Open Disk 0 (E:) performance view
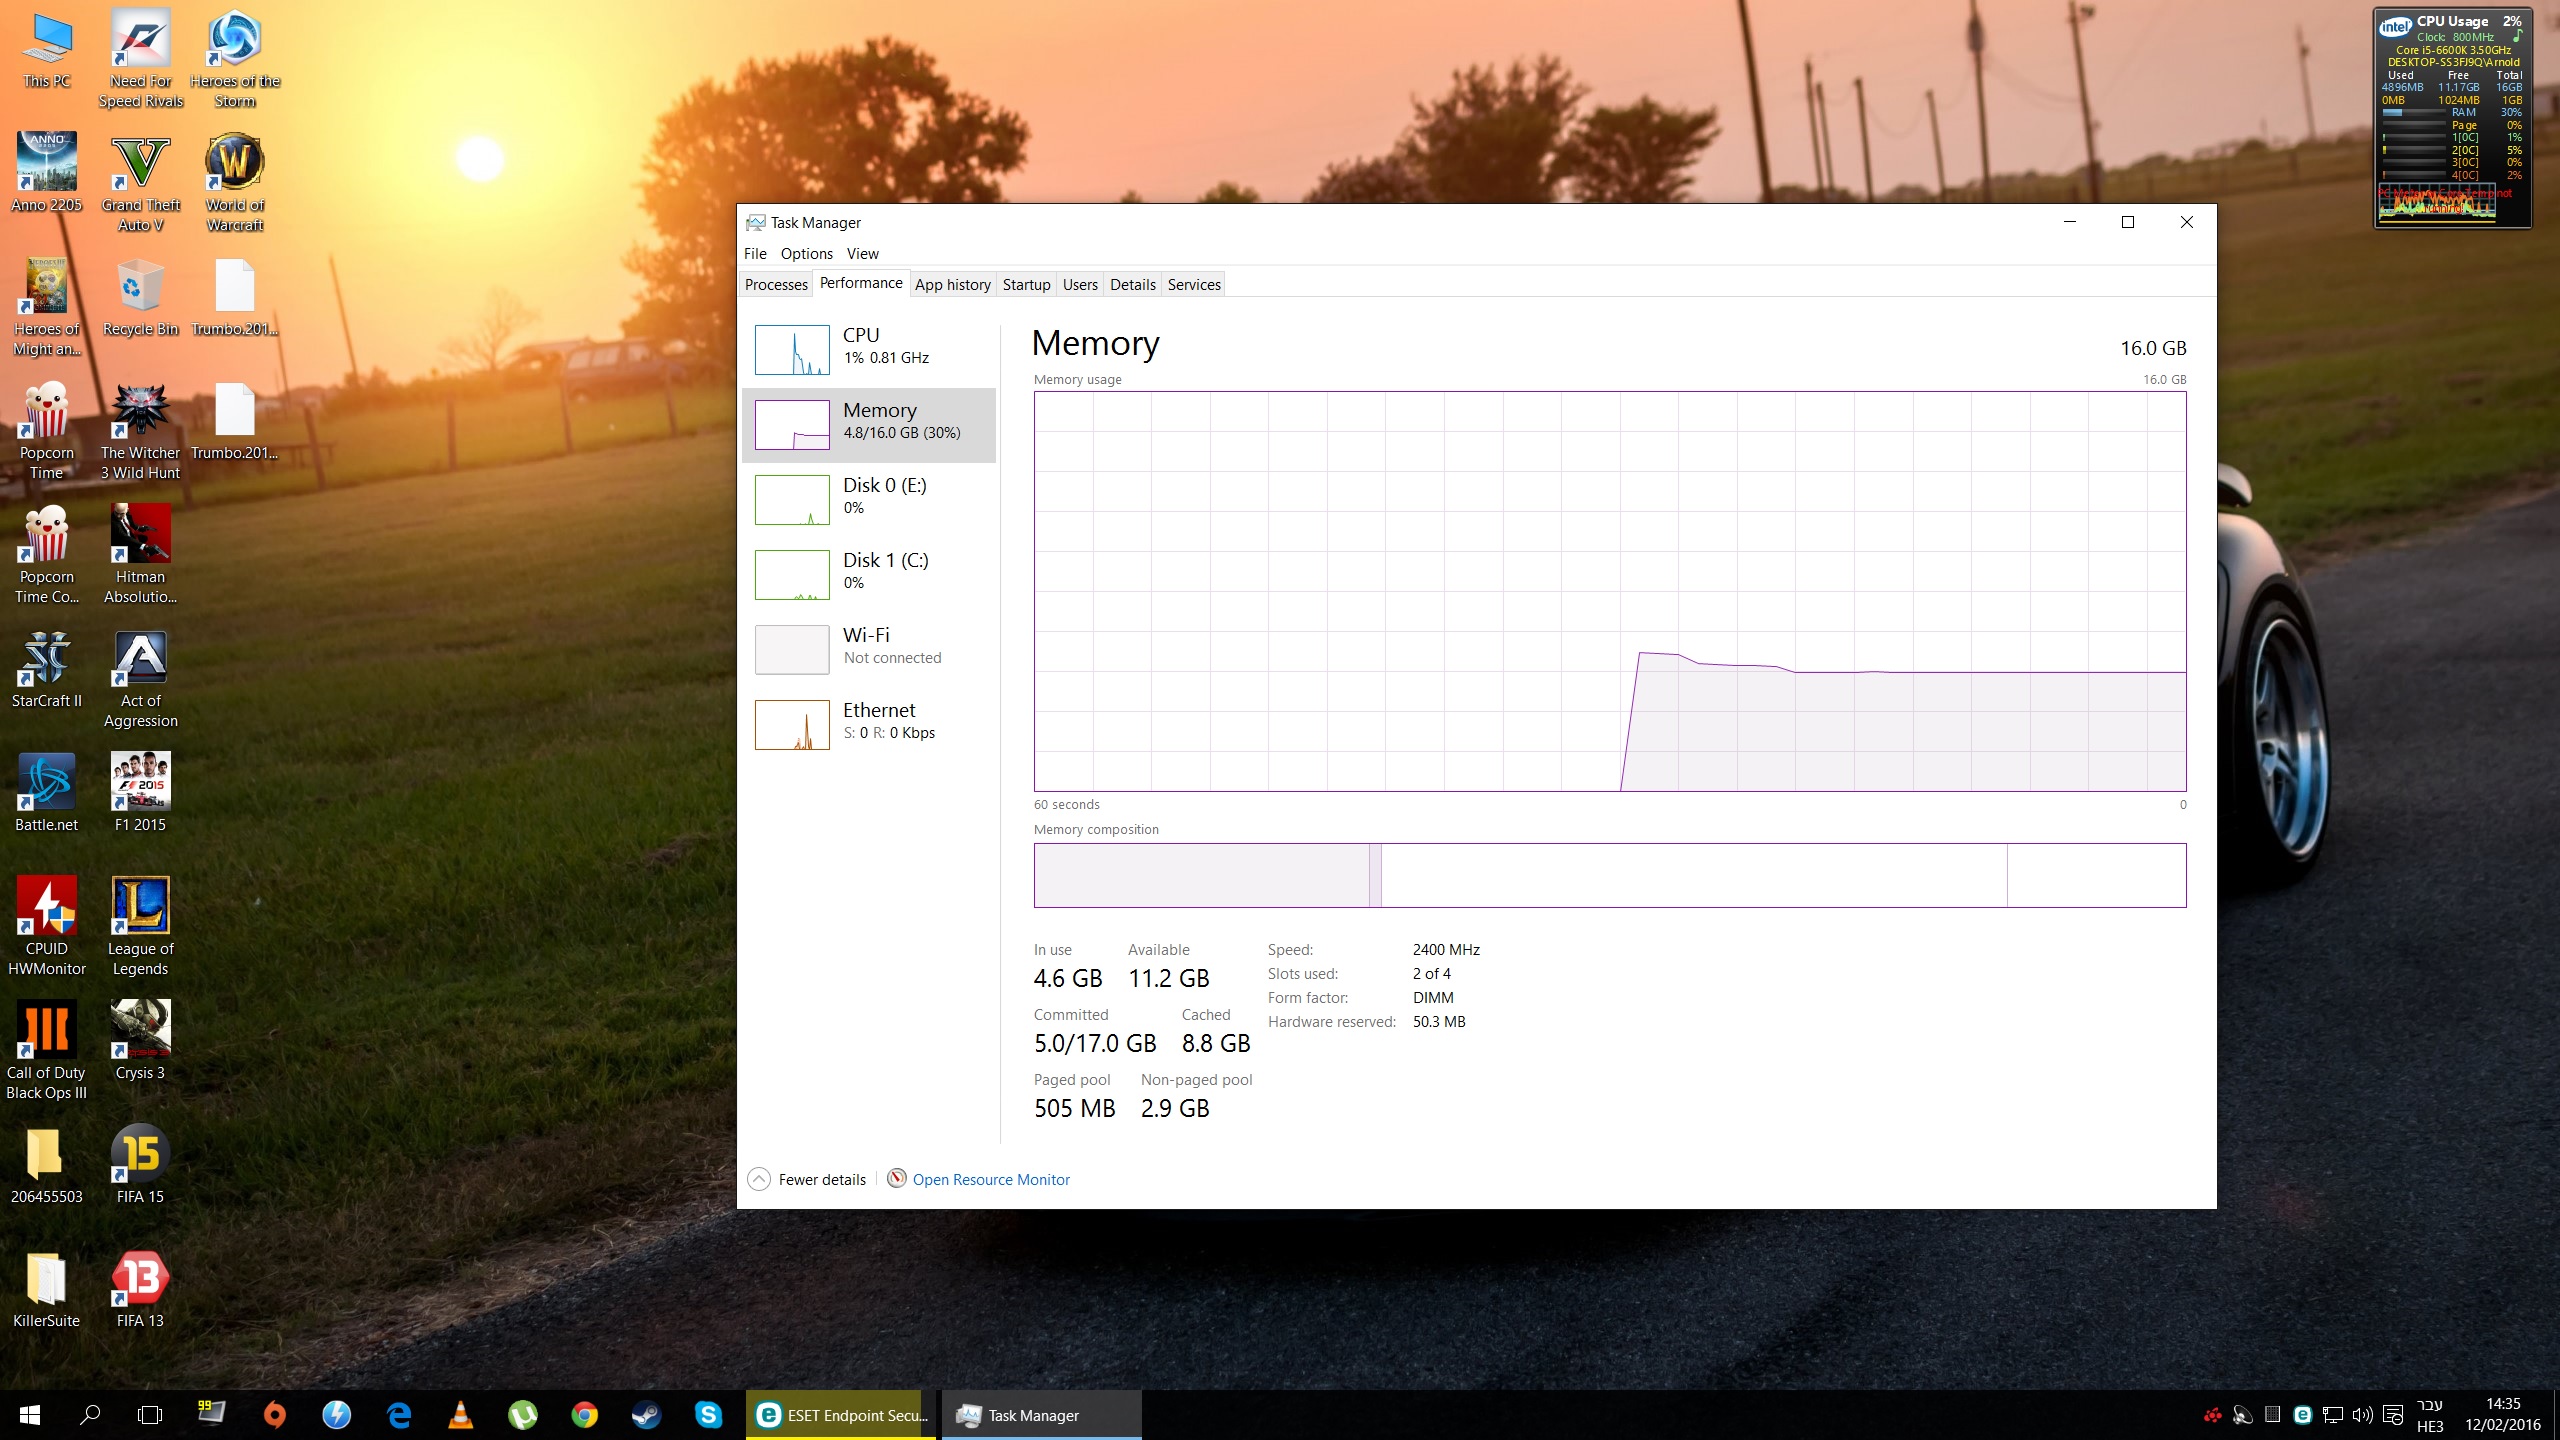 pyautogui.click(x=869, y=500)
